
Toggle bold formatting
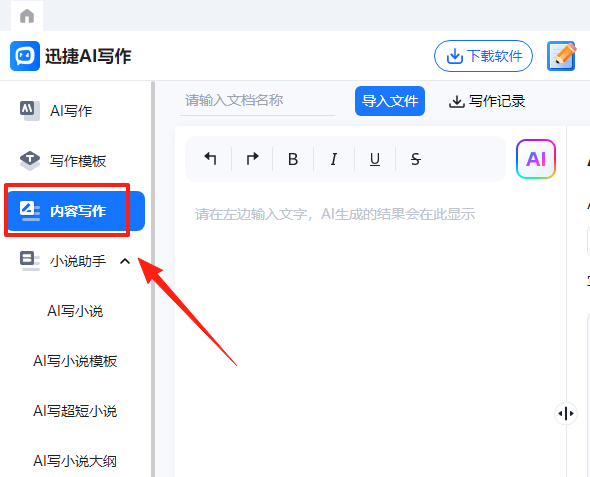pyautogui.click(x=293, y=159)
